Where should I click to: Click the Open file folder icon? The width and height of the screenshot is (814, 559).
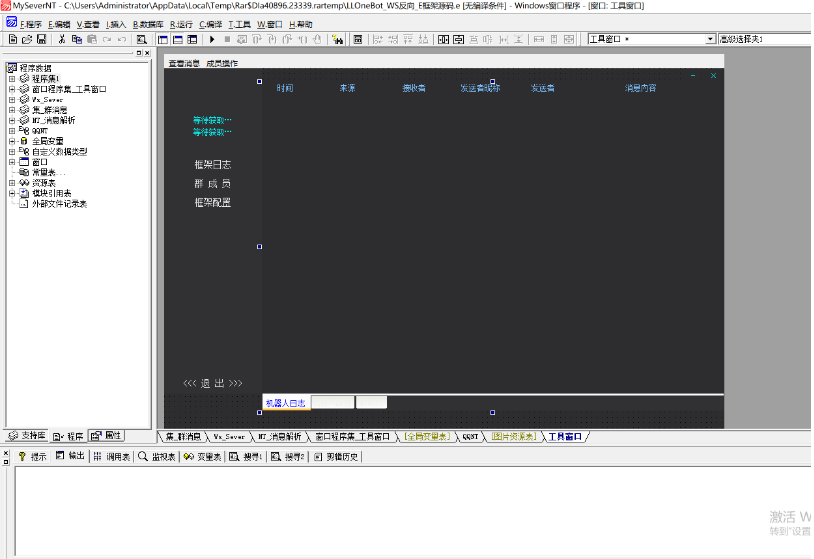click(x=27, y=39)
